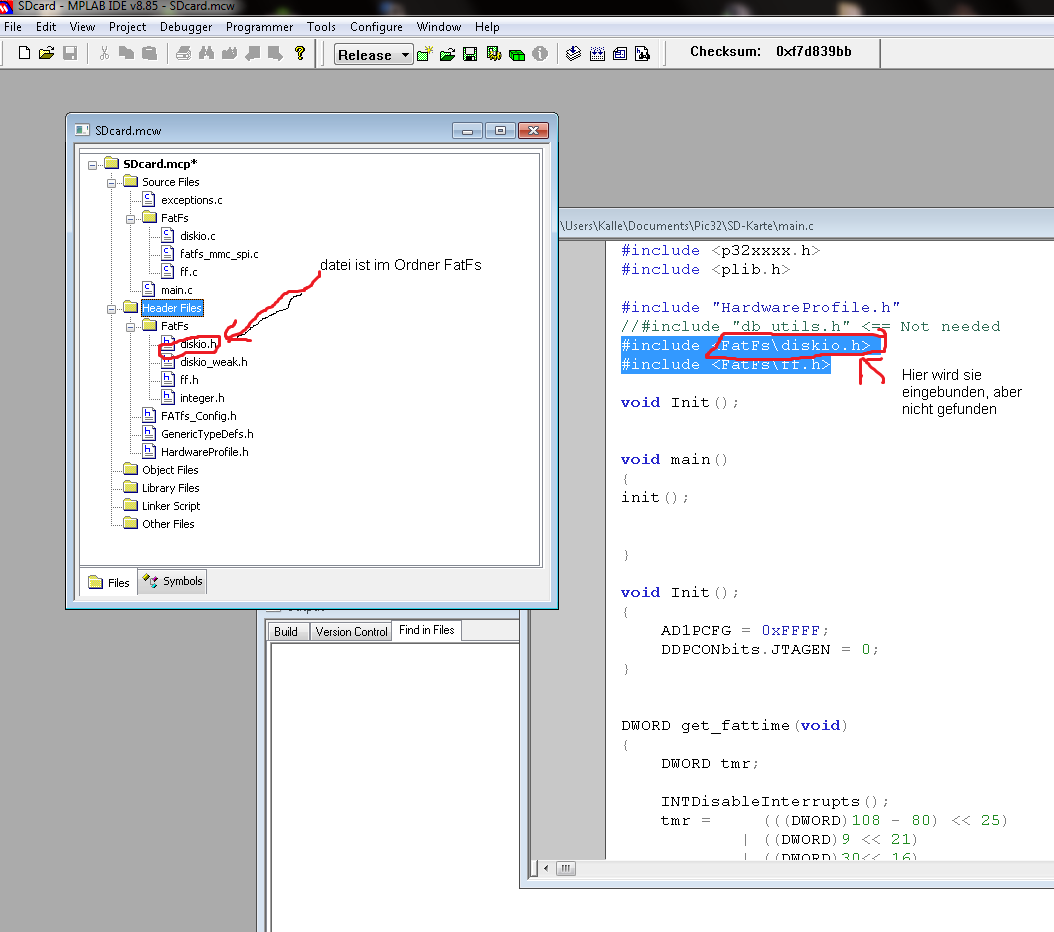Select HardwareProfile.h in Header Files
Image resolution: width=1054 pixels, height=932 pixels.
(x=204, y=452)
